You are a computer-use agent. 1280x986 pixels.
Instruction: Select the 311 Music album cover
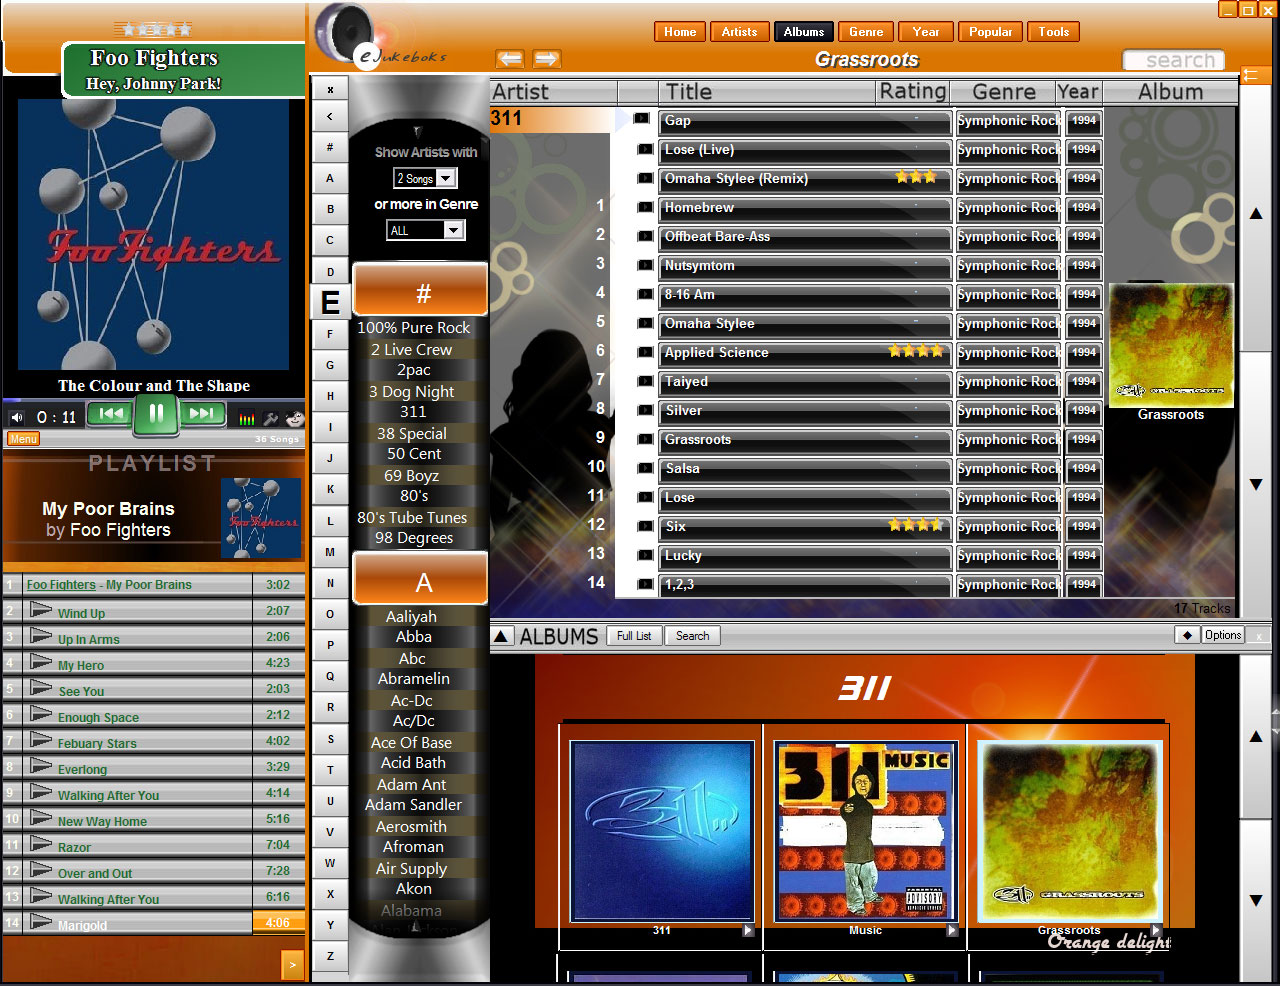coord(865,830)
